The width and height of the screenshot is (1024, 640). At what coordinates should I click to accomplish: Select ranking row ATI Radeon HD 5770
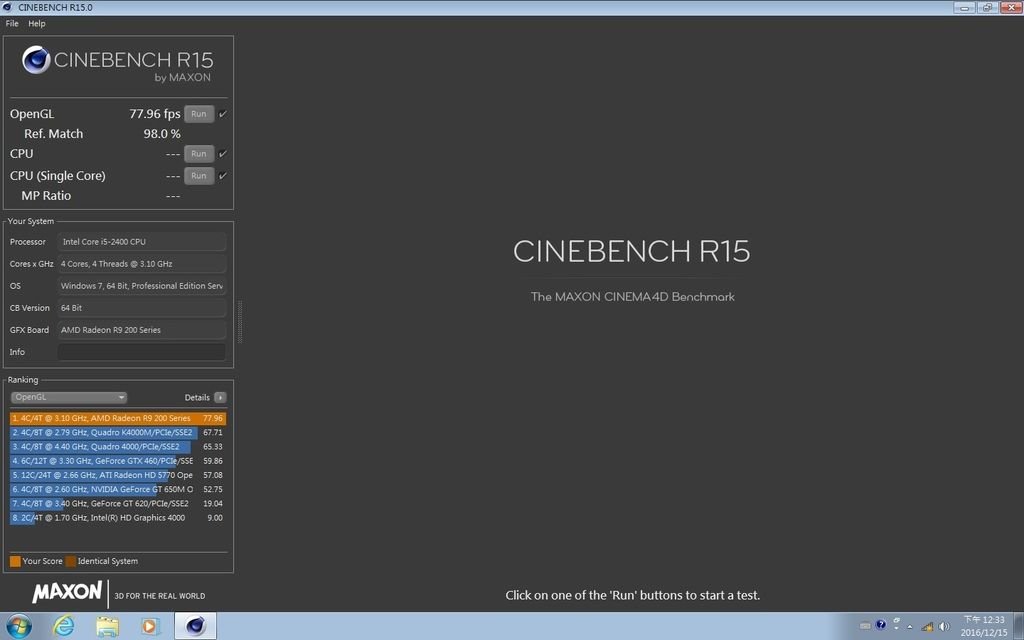pyautogui.click(x=118, y=475)
